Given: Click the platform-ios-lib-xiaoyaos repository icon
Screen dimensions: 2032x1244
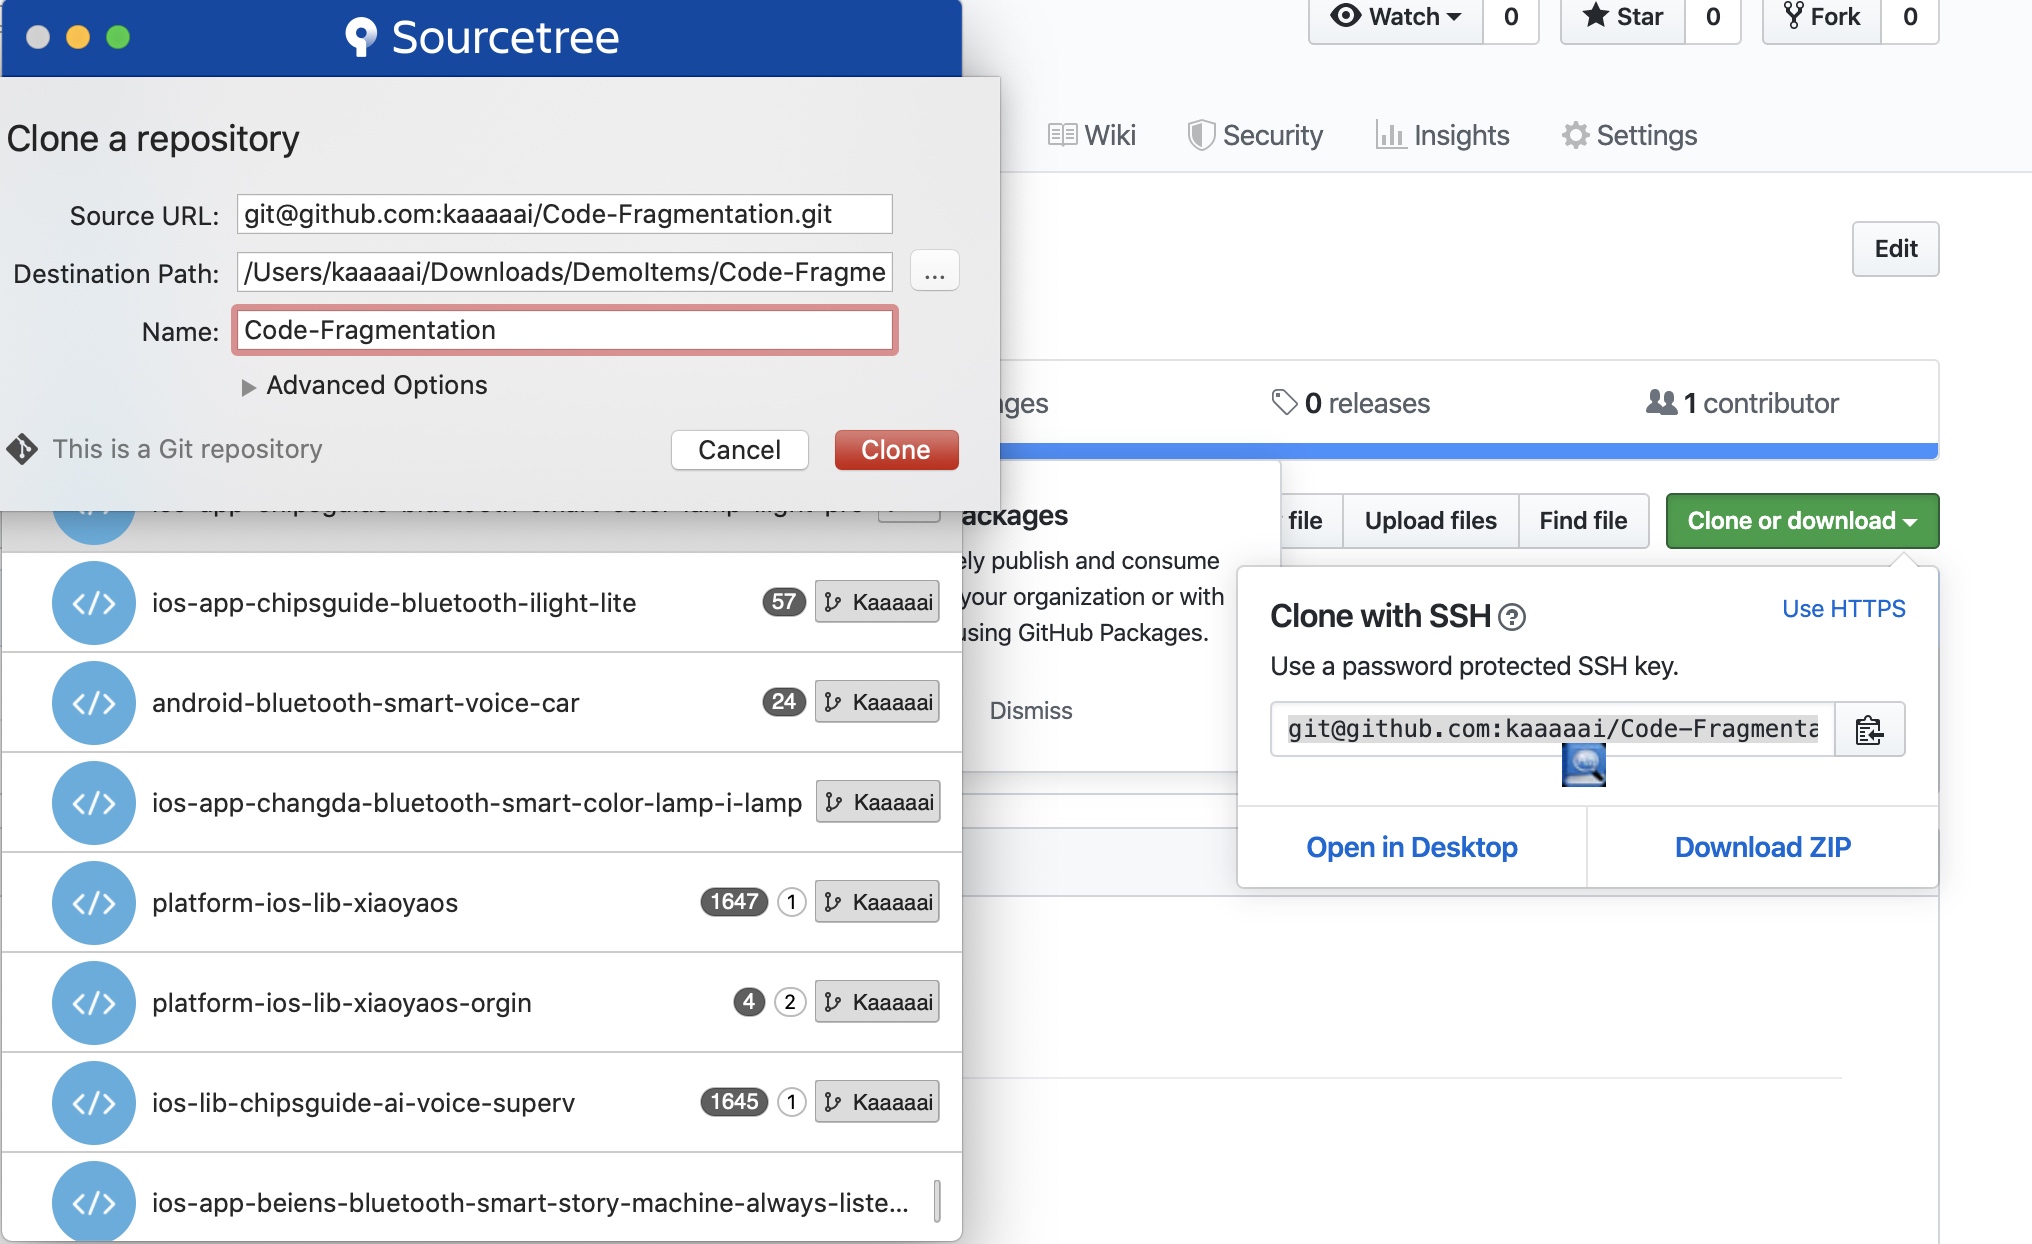Looking at the screenshot, I should [93, 903].
